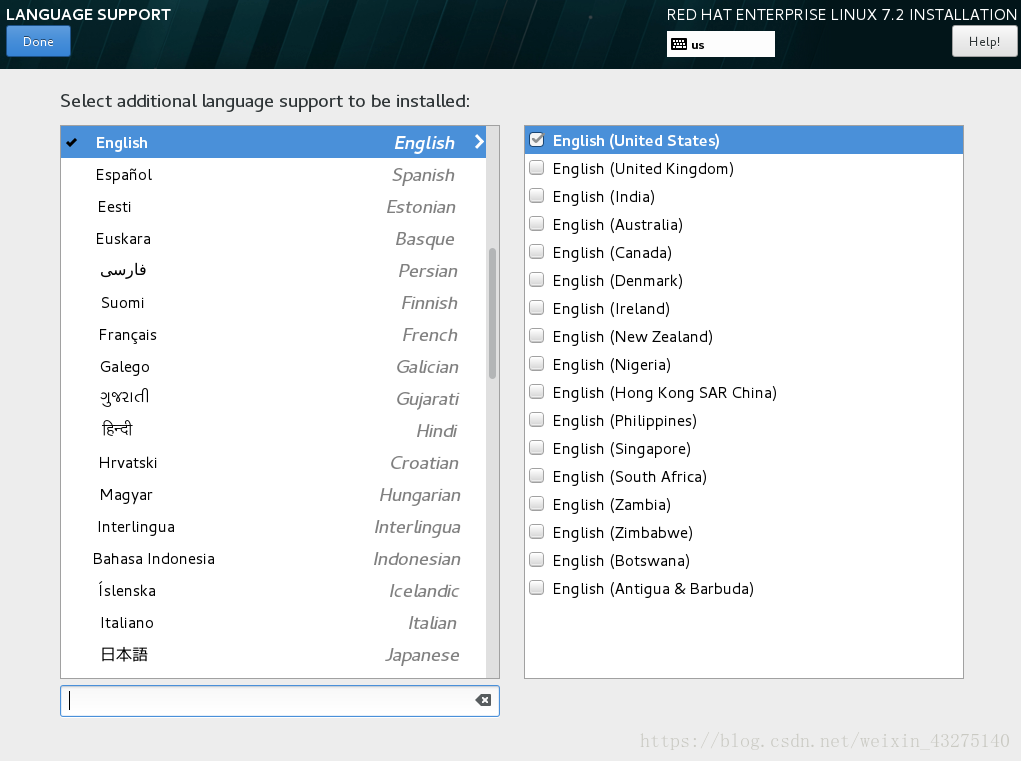The image size is (1021, 761).
Task: Check English (Denmark) checkbox
Action: [537, 280]
